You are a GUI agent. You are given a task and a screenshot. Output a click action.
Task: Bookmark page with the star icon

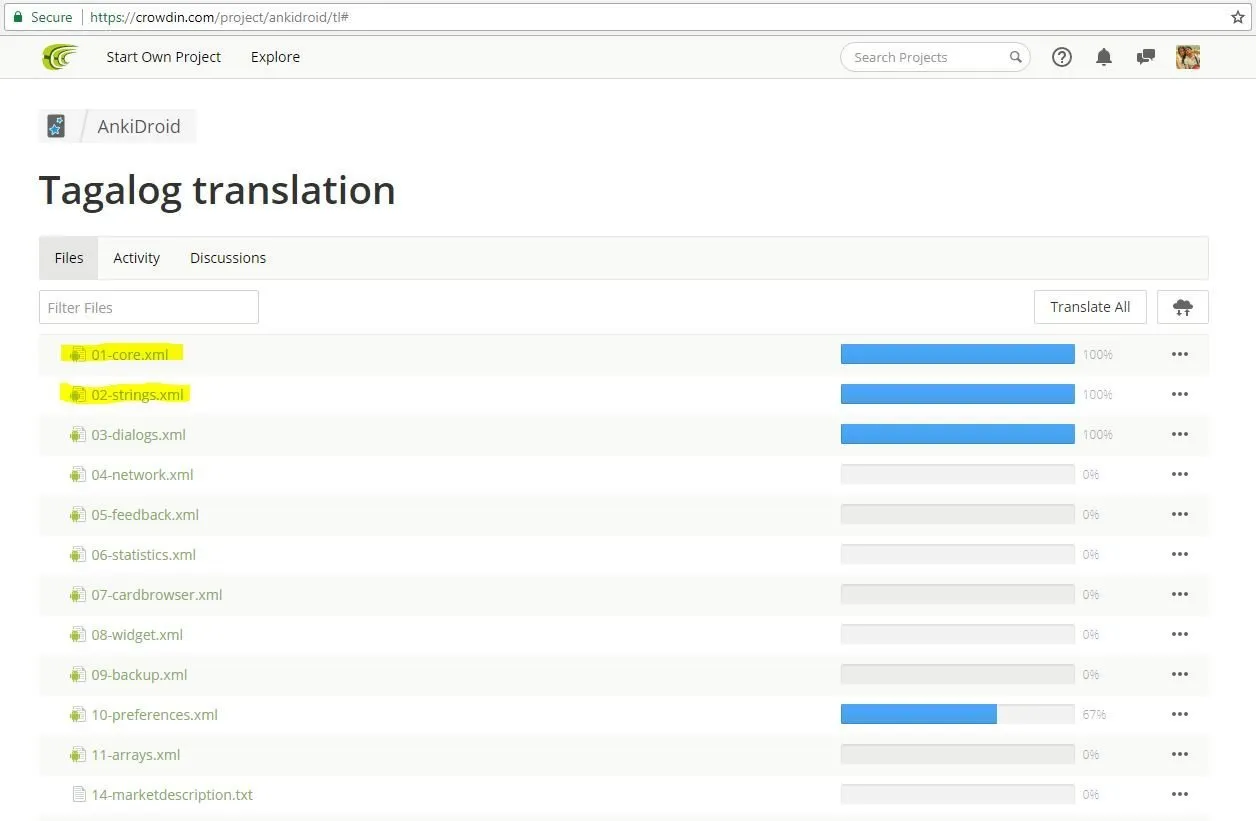(x=1238, y=17)
